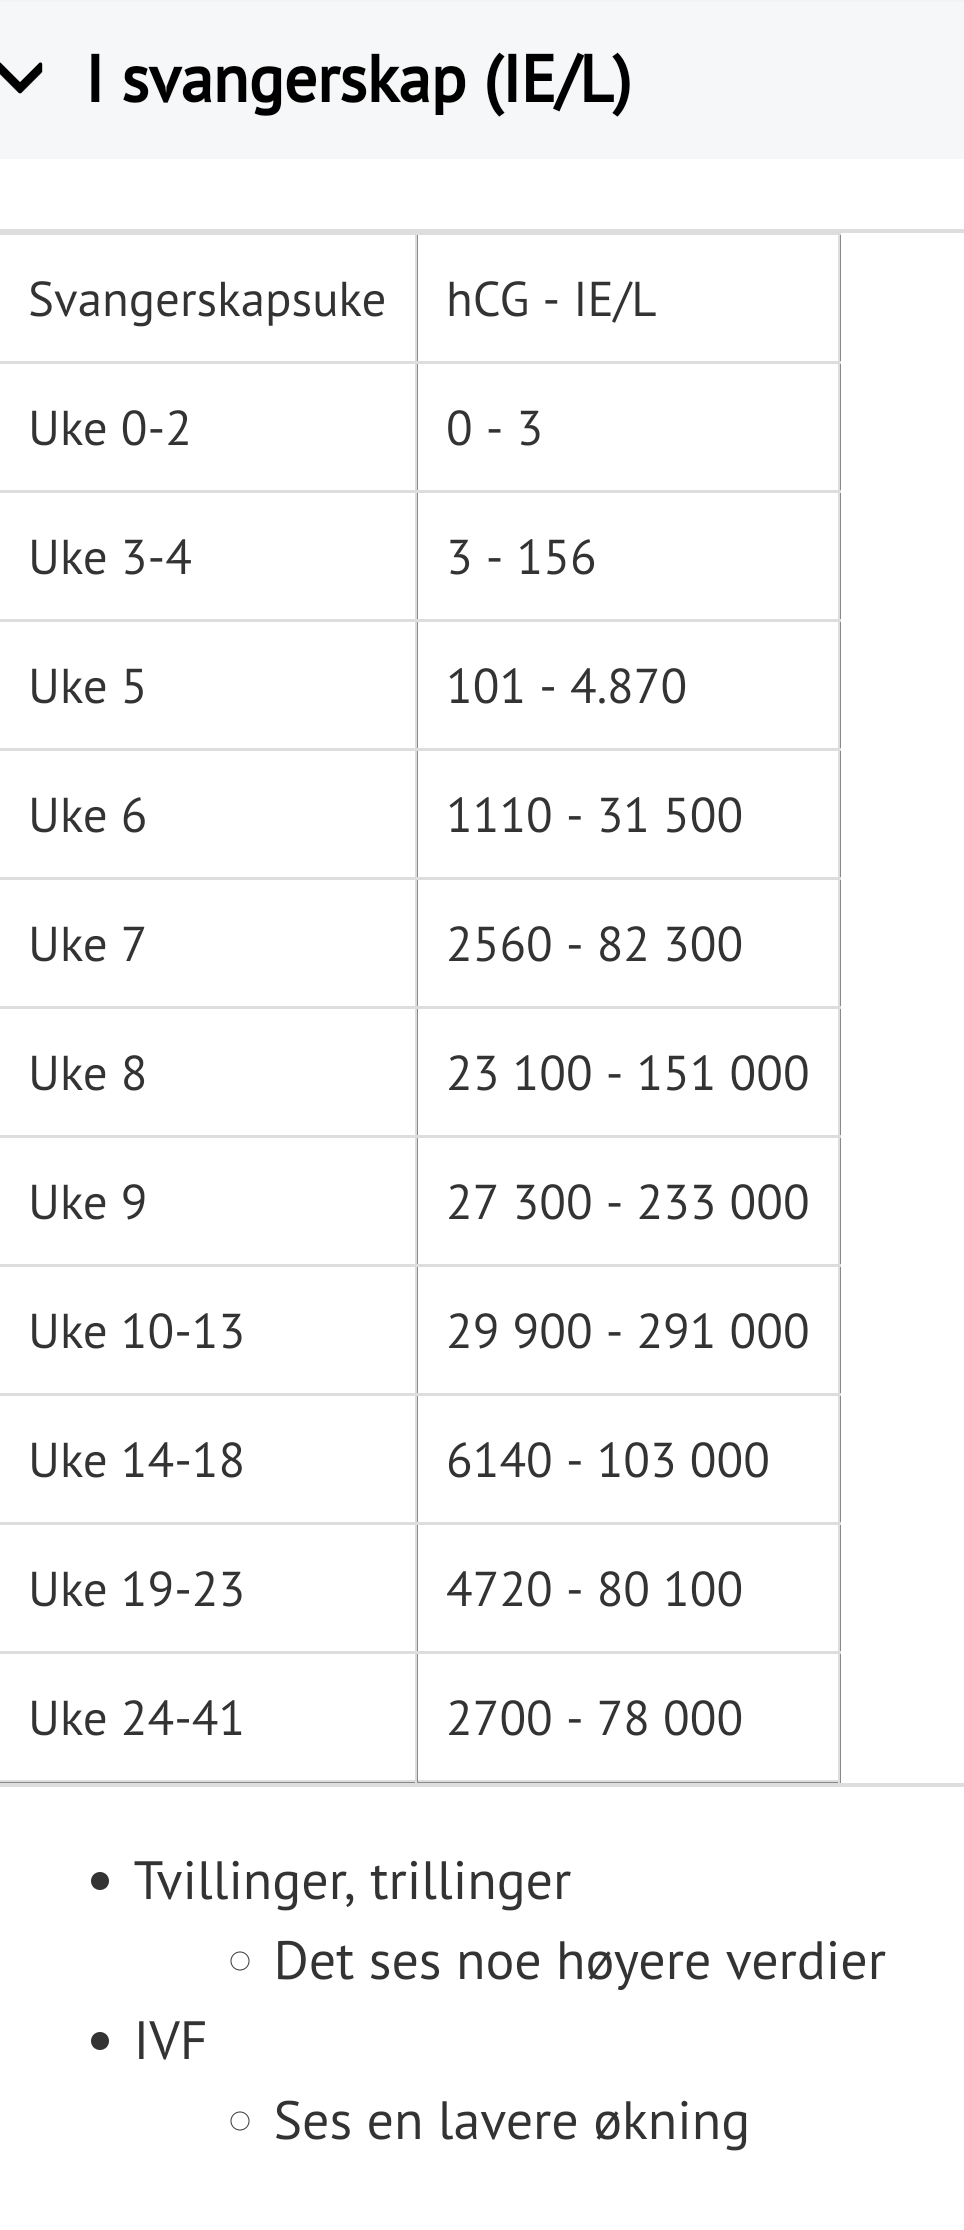The width and height of the screenshot is (964, 2230).
Task: Click the hCG - IE/L column header
Action: point(551,300)
